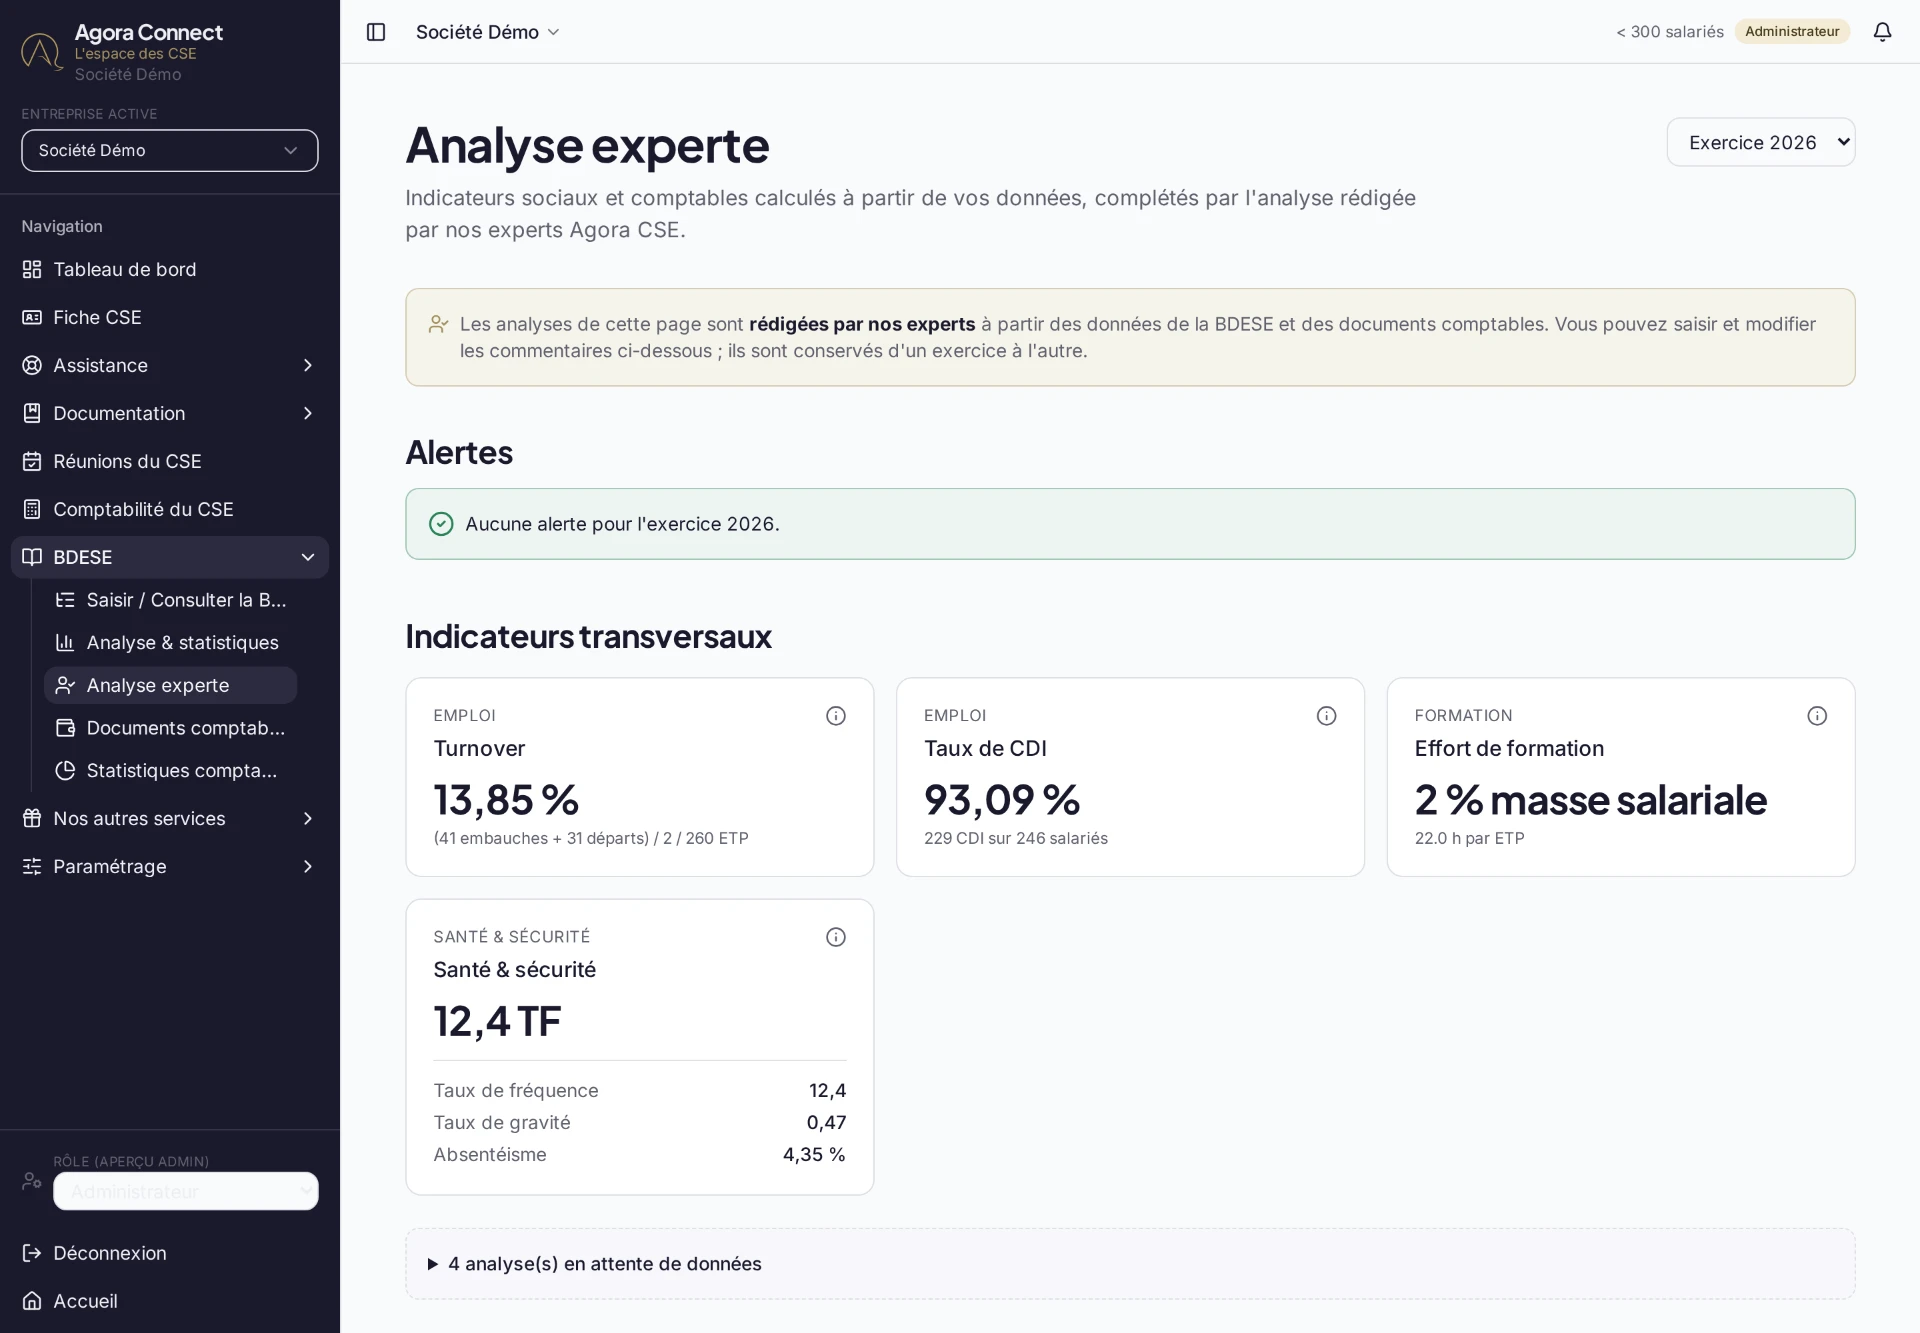Viewport: 1920px width, 1333px height.
Task: Open the Société Démo header dropdown
Action: click(x=487, y=32)
